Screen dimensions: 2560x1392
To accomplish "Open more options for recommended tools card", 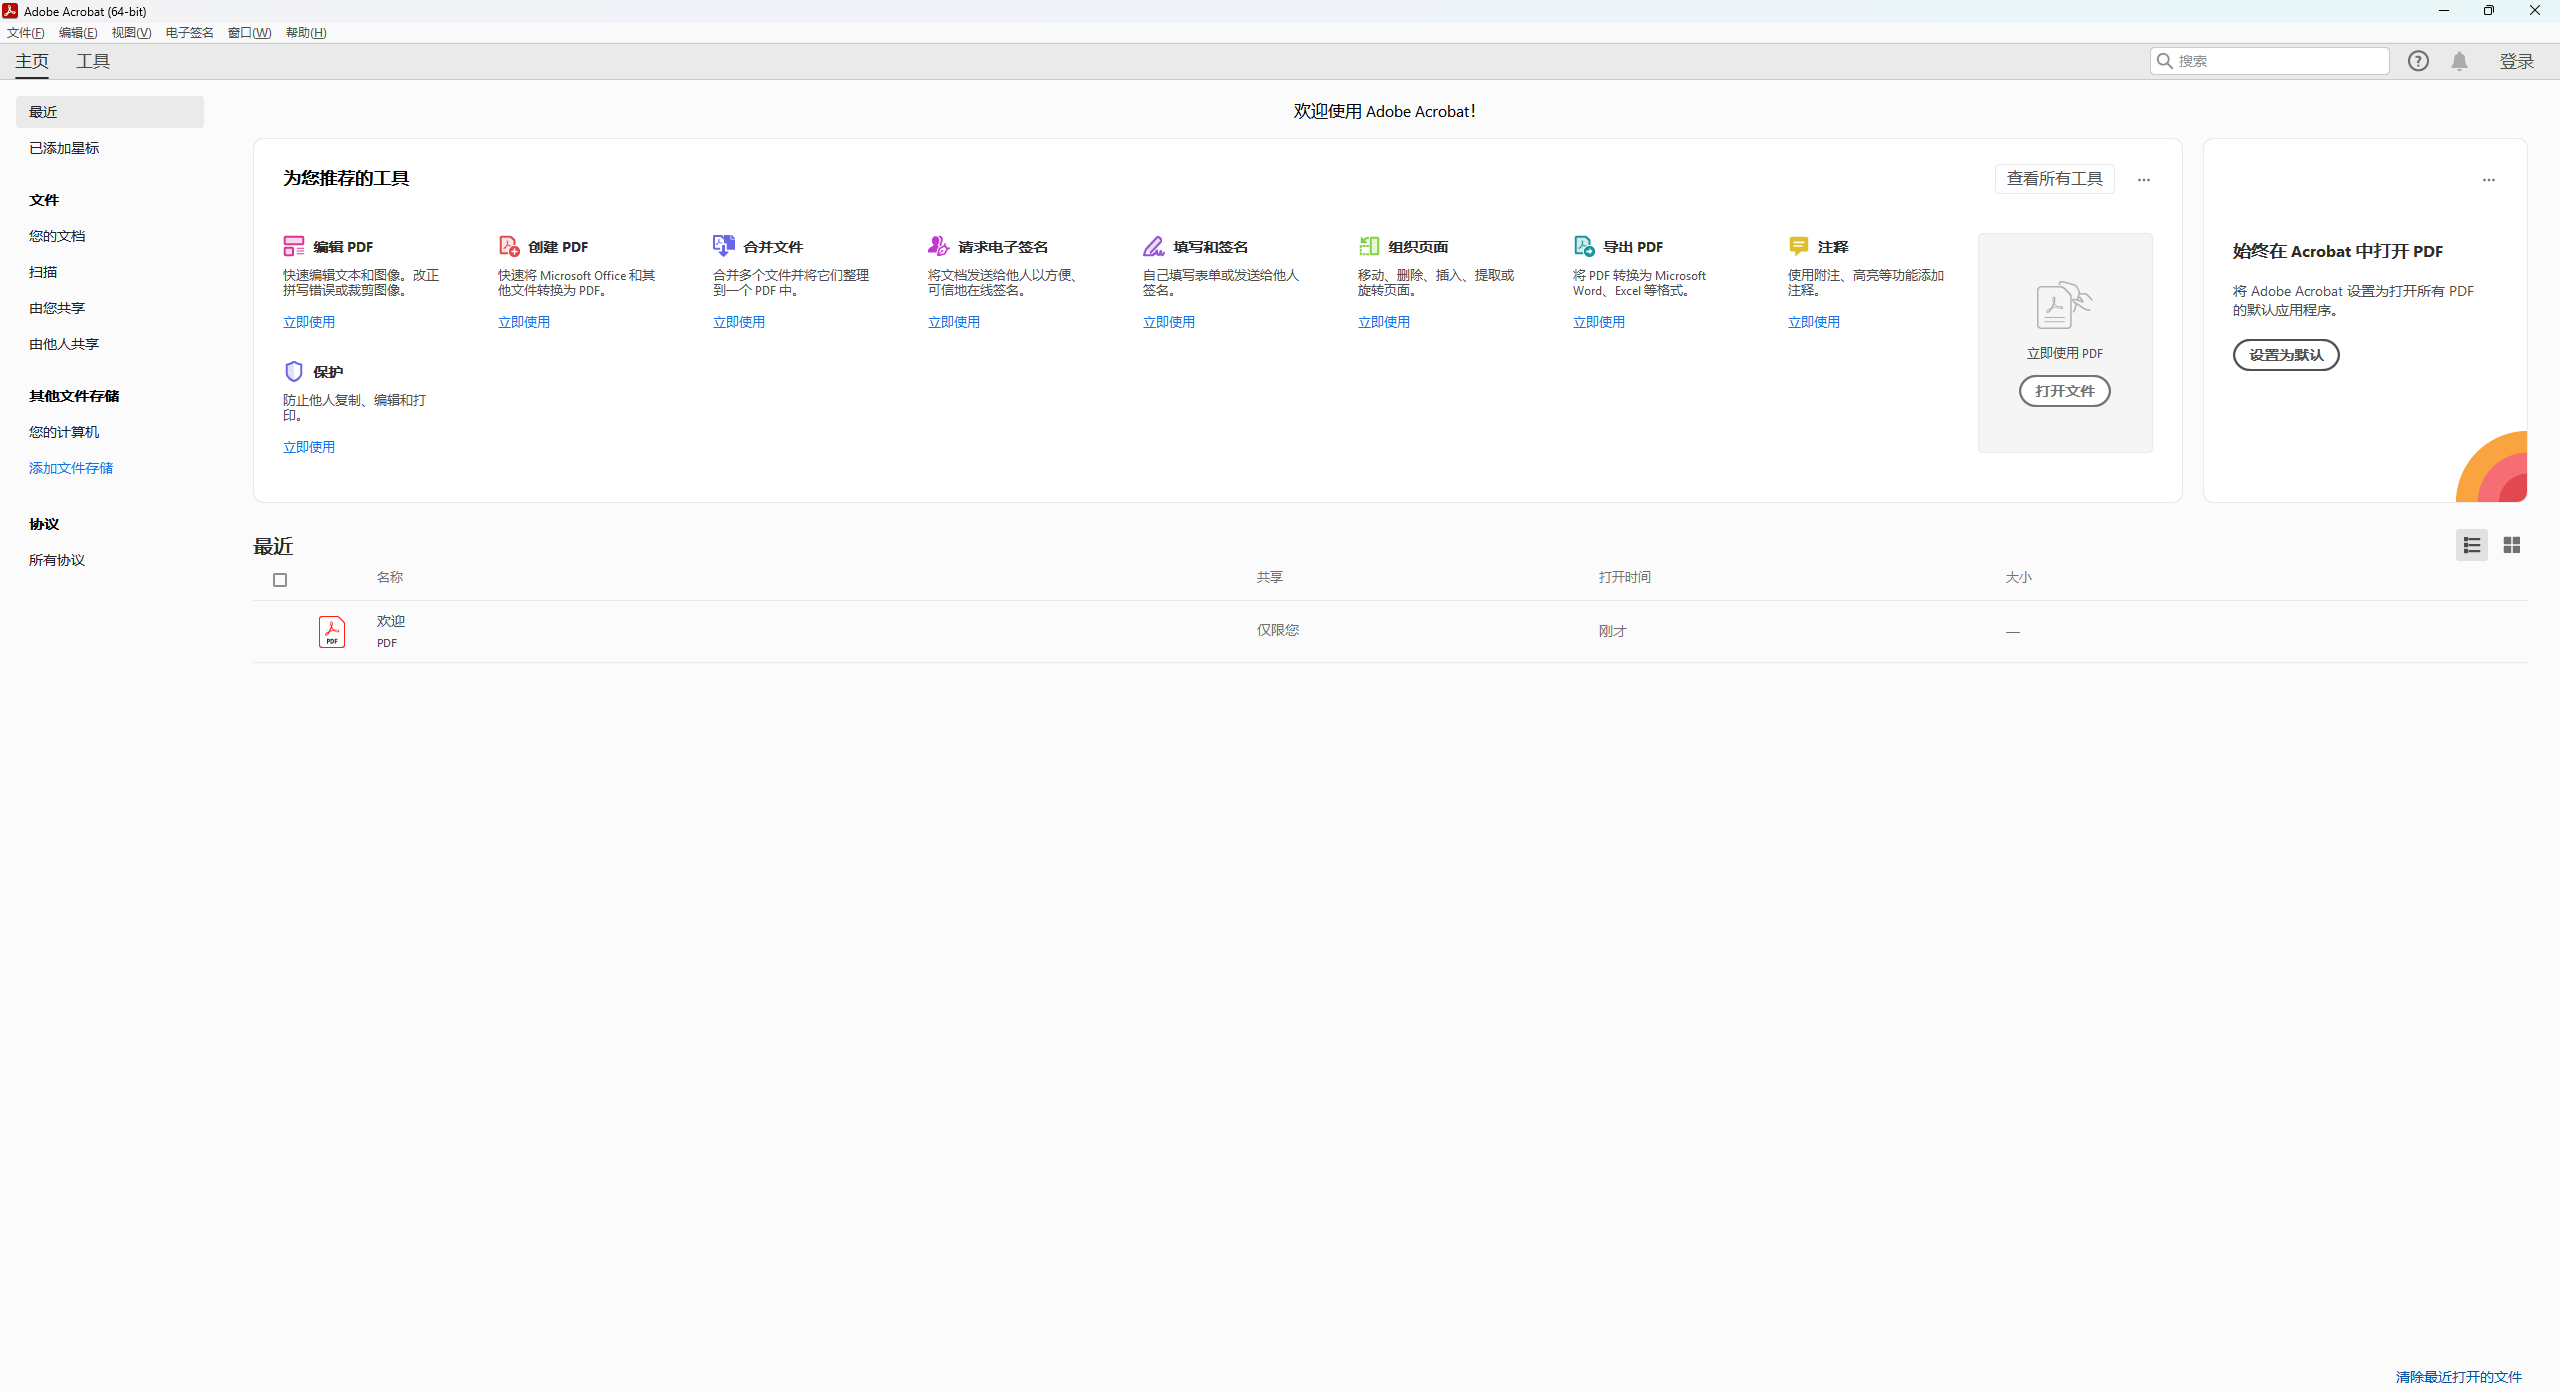I will (2144, 180).
